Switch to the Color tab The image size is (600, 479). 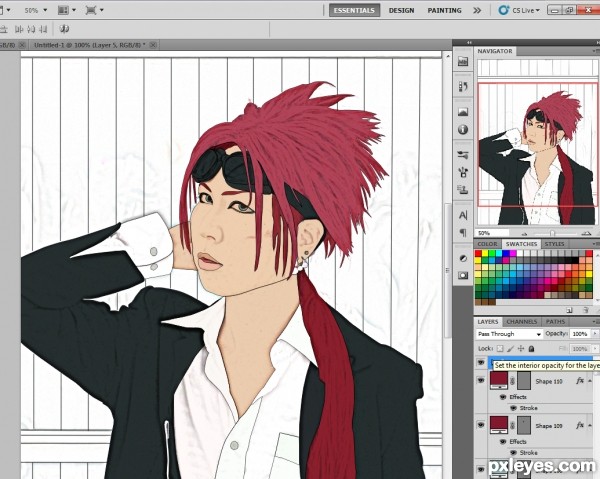(x=488, y=244)
